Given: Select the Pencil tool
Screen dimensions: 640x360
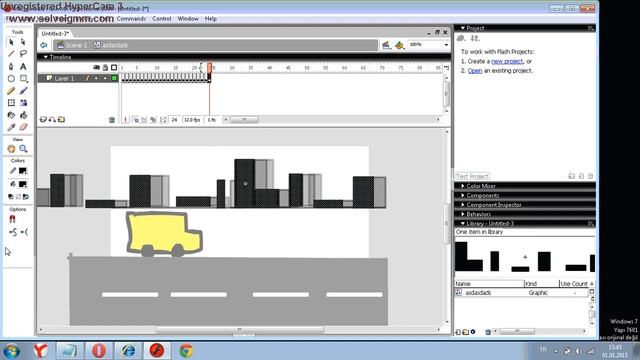Looking at the screenshot, I should [11, 91].
